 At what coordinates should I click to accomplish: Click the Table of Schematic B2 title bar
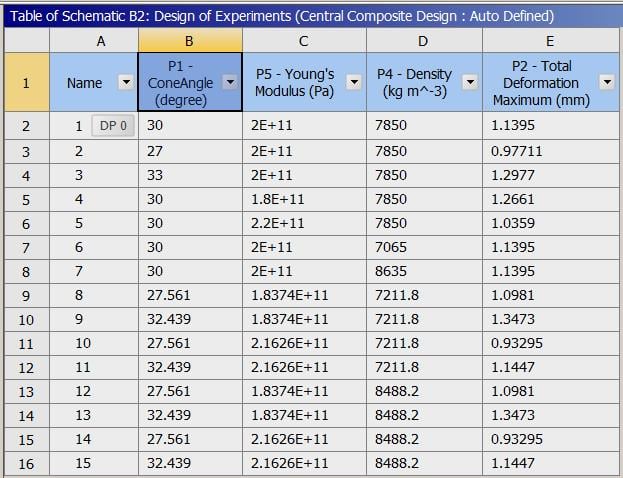[313, 16]
